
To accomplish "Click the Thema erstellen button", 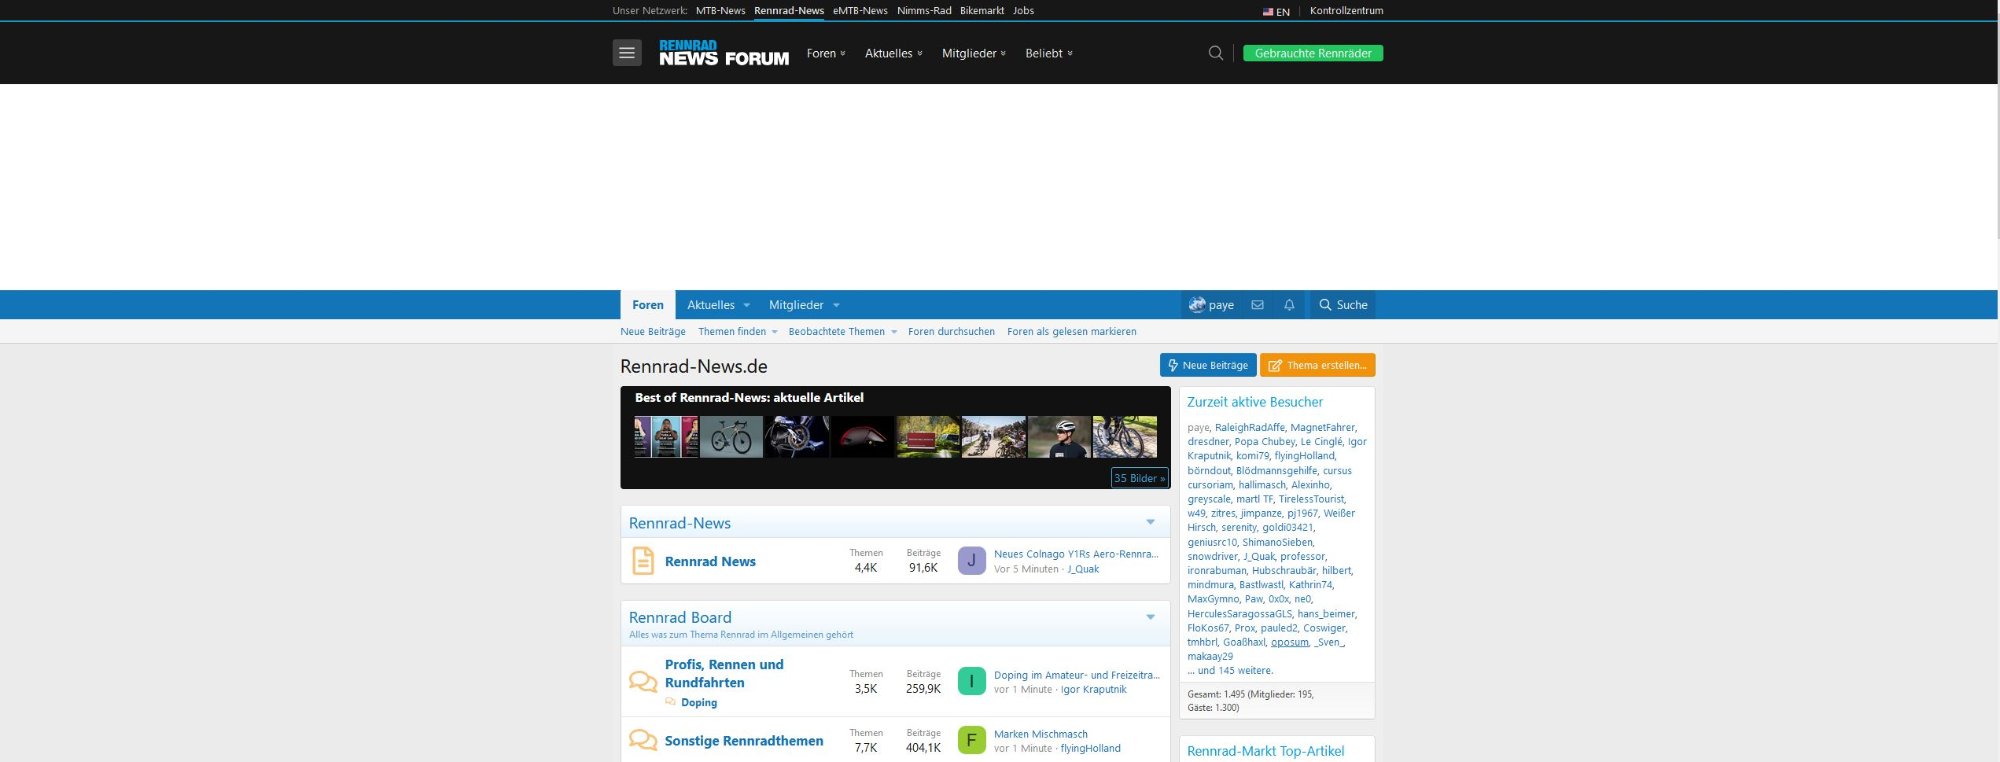I will (x=1317, y=365).
